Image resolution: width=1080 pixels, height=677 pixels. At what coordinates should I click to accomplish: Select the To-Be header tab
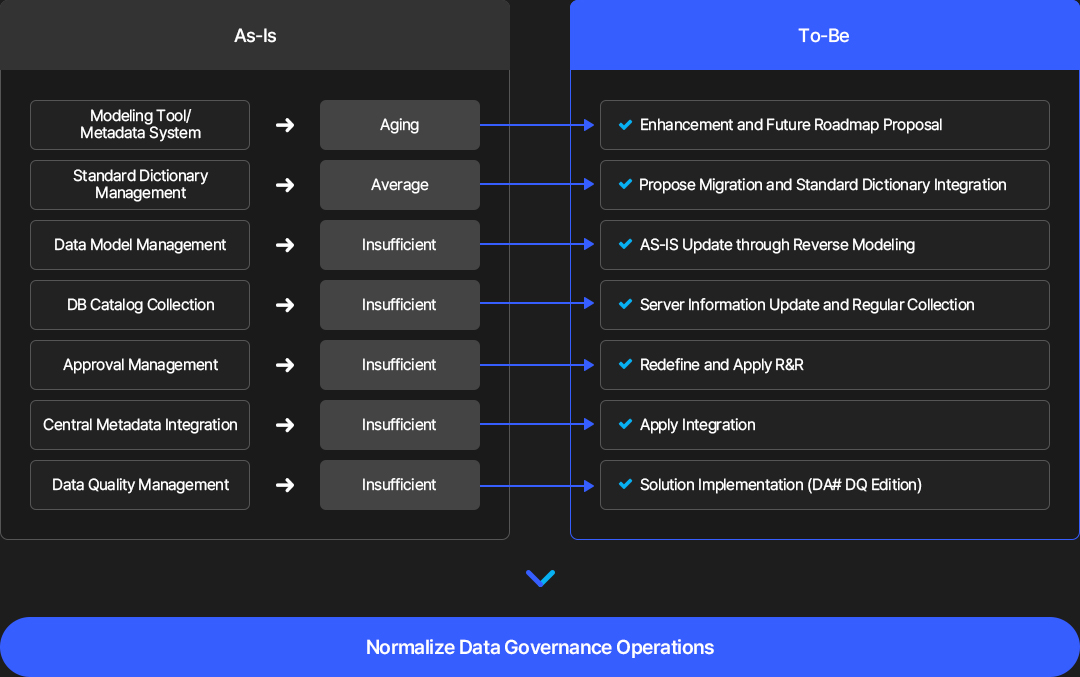pyautogui.click(x=824, y=35)
